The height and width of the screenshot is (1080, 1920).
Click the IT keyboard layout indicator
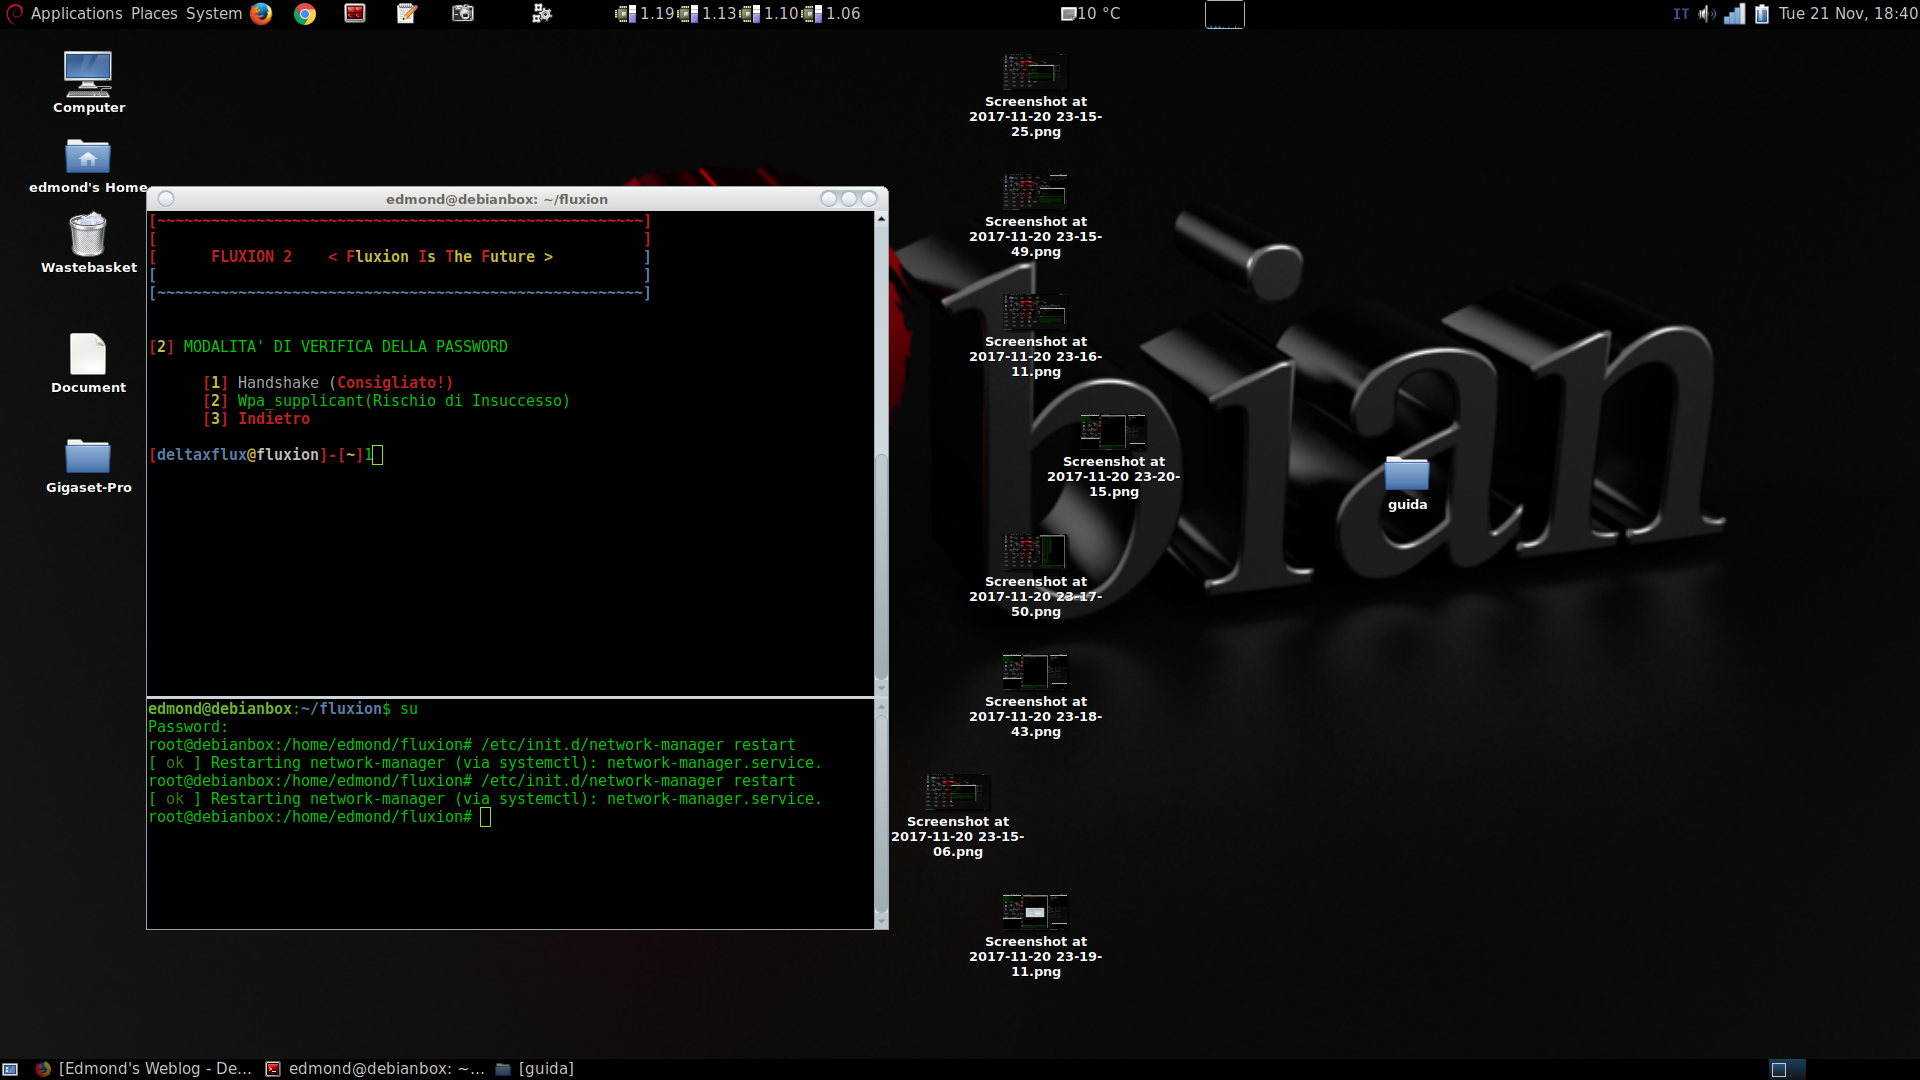pos(1681,13)
